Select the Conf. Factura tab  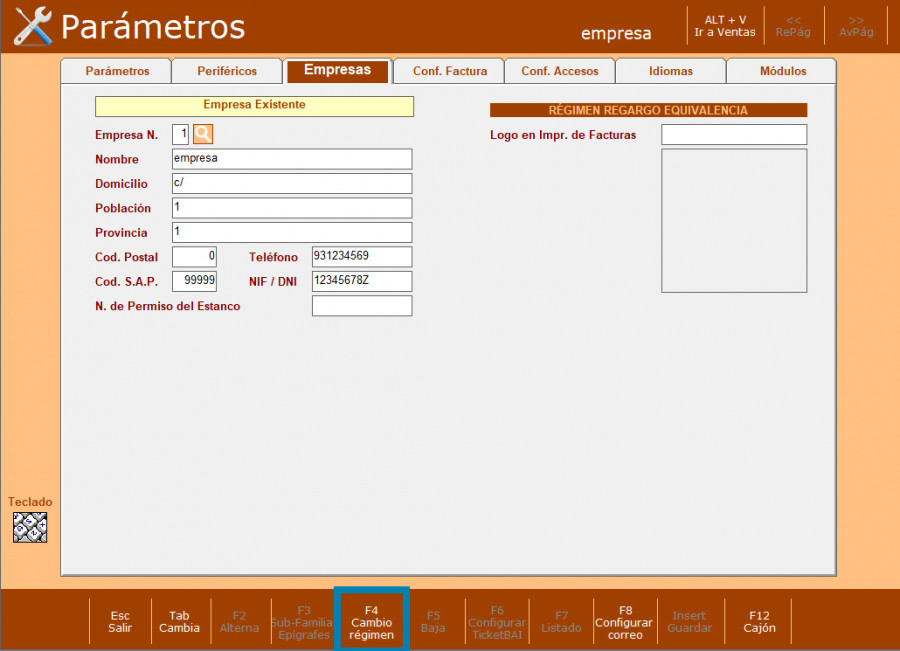tap(450, 71)
